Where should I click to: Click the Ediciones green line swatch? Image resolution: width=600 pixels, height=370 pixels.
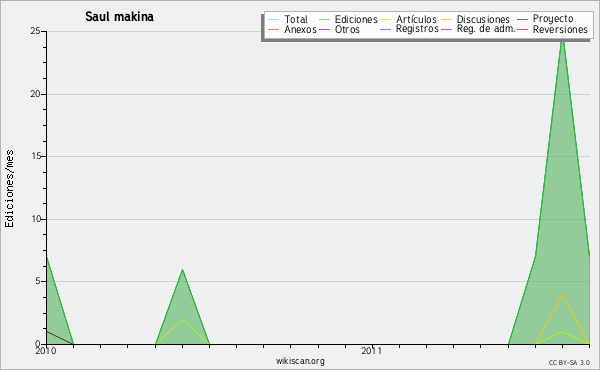(x=324, y=20)
